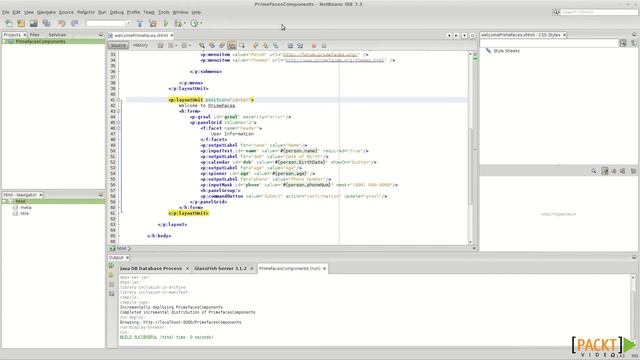Click the Shift Line Right editor icon
This screenshot has height=360, width=640.
pos(300,46)
